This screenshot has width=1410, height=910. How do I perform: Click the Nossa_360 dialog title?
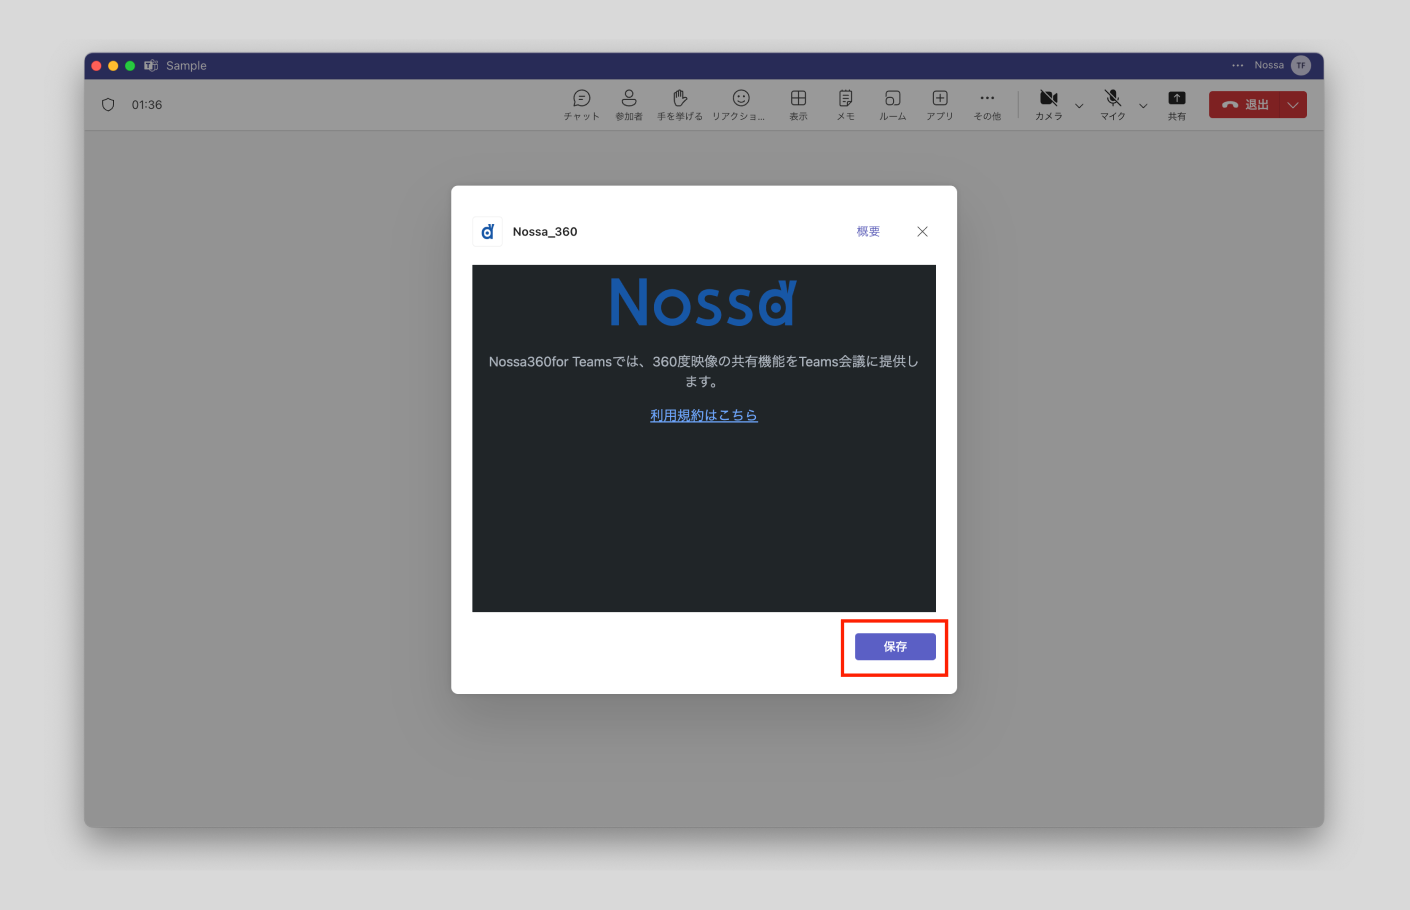coord(545,231)
